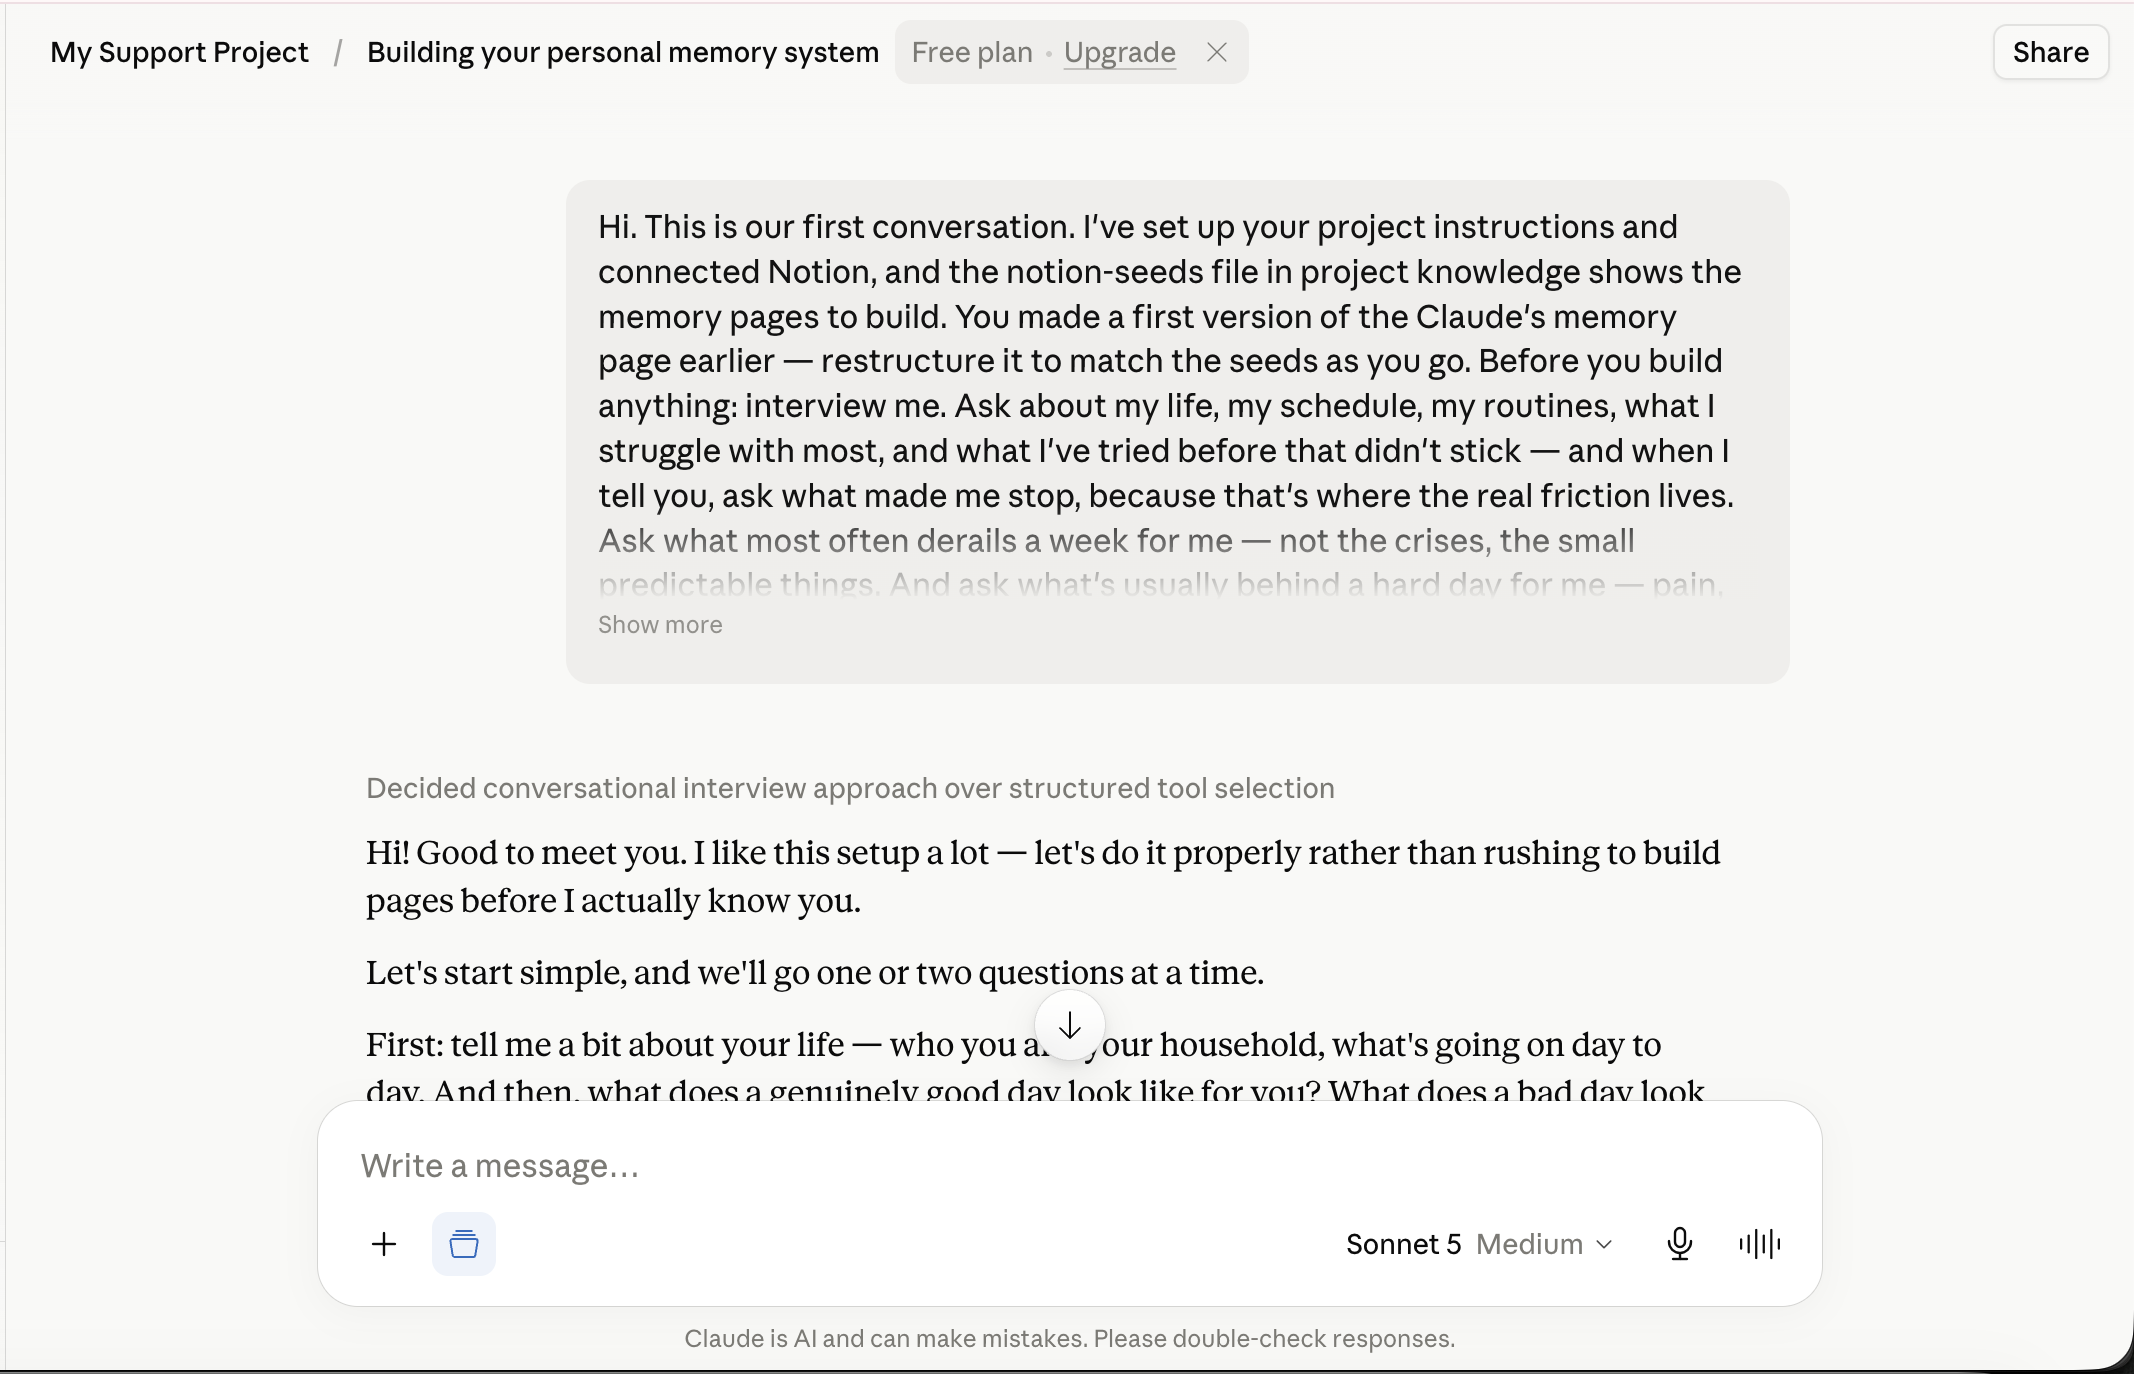Click the AI mistakes disclaimer text
The image size is (2134, 1374).
coord(1070,1339)
